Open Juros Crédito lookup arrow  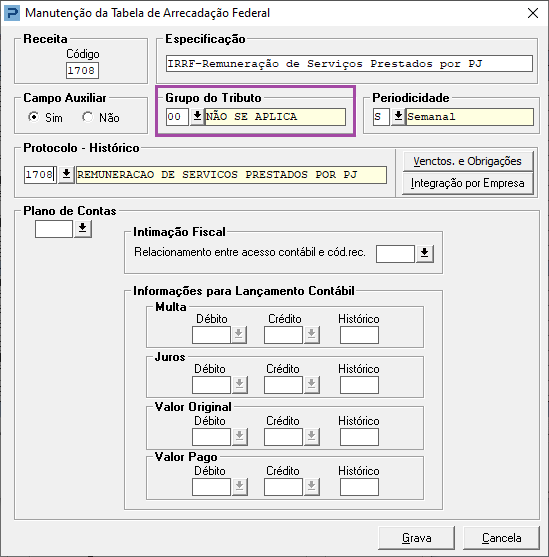pyautogui.click(x=312, y=385)
